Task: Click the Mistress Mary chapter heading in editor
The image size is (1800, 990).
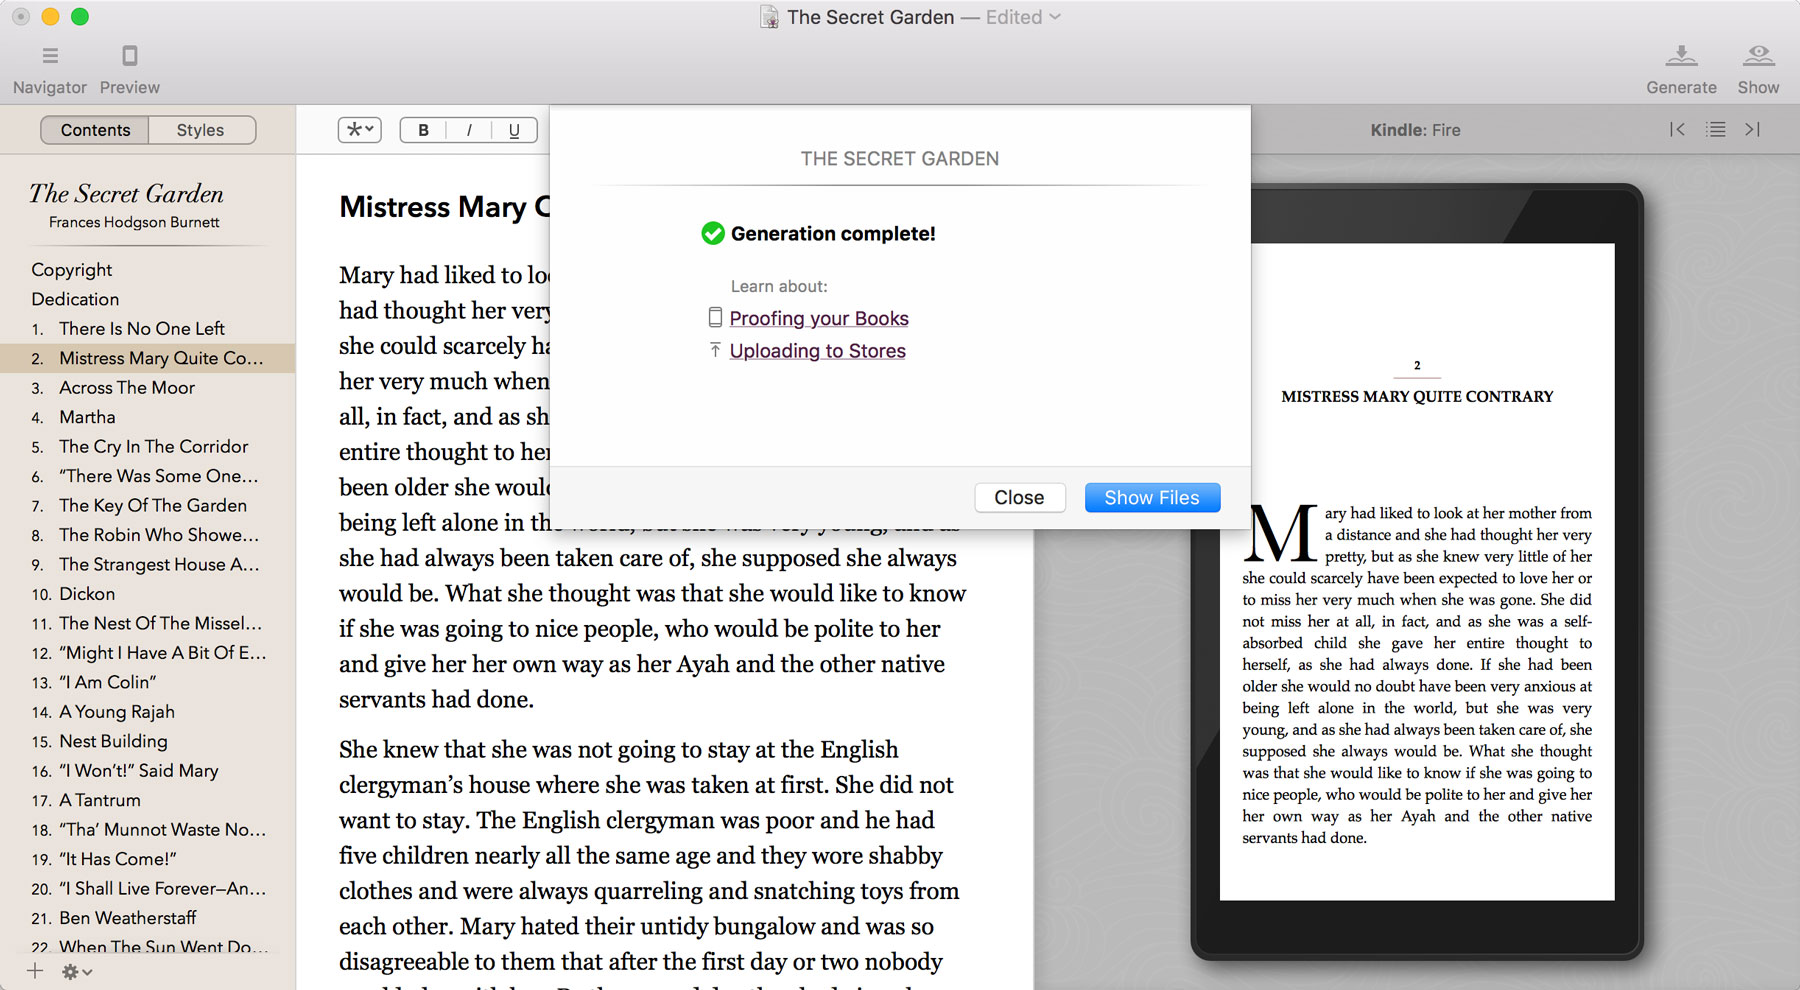Action: (444, 207)
